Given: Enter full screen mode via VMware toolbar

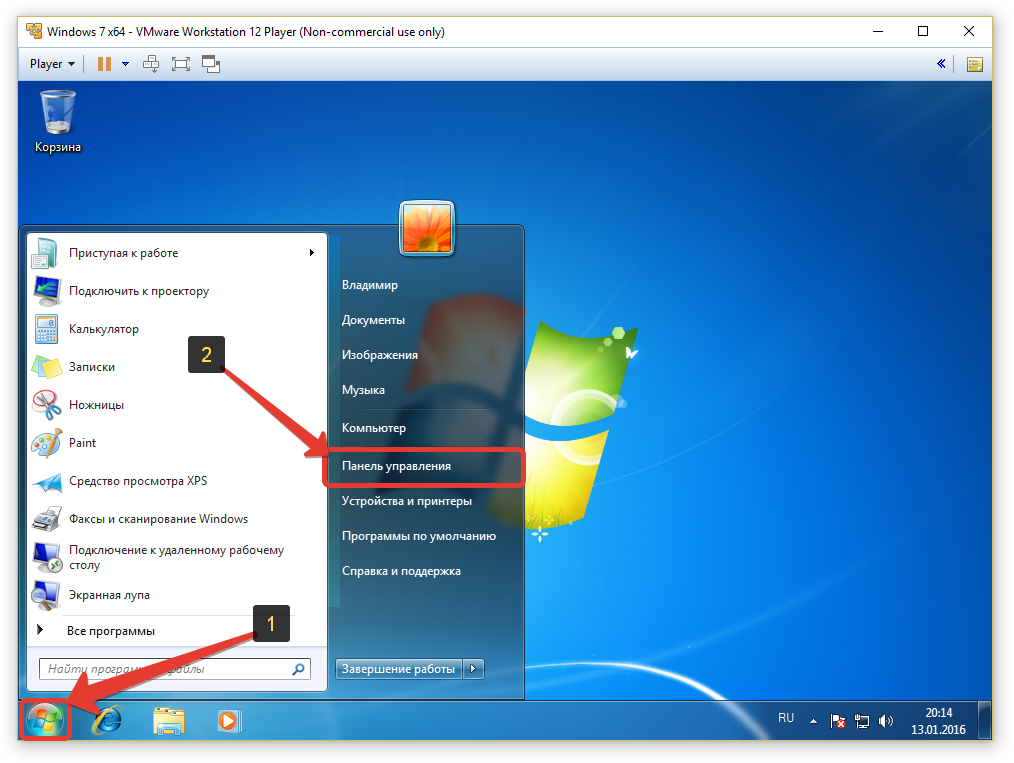Looking at the screenshot, I should click(180, 64).
